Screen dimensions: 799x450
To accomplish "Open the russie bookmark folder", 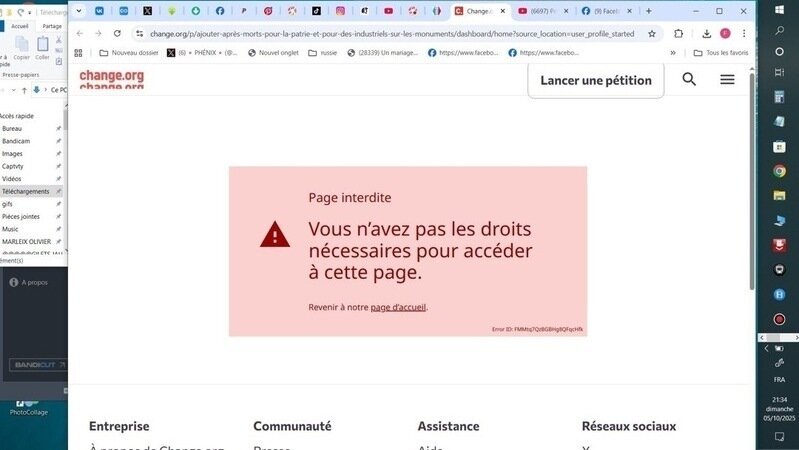I will click(323, 53).
